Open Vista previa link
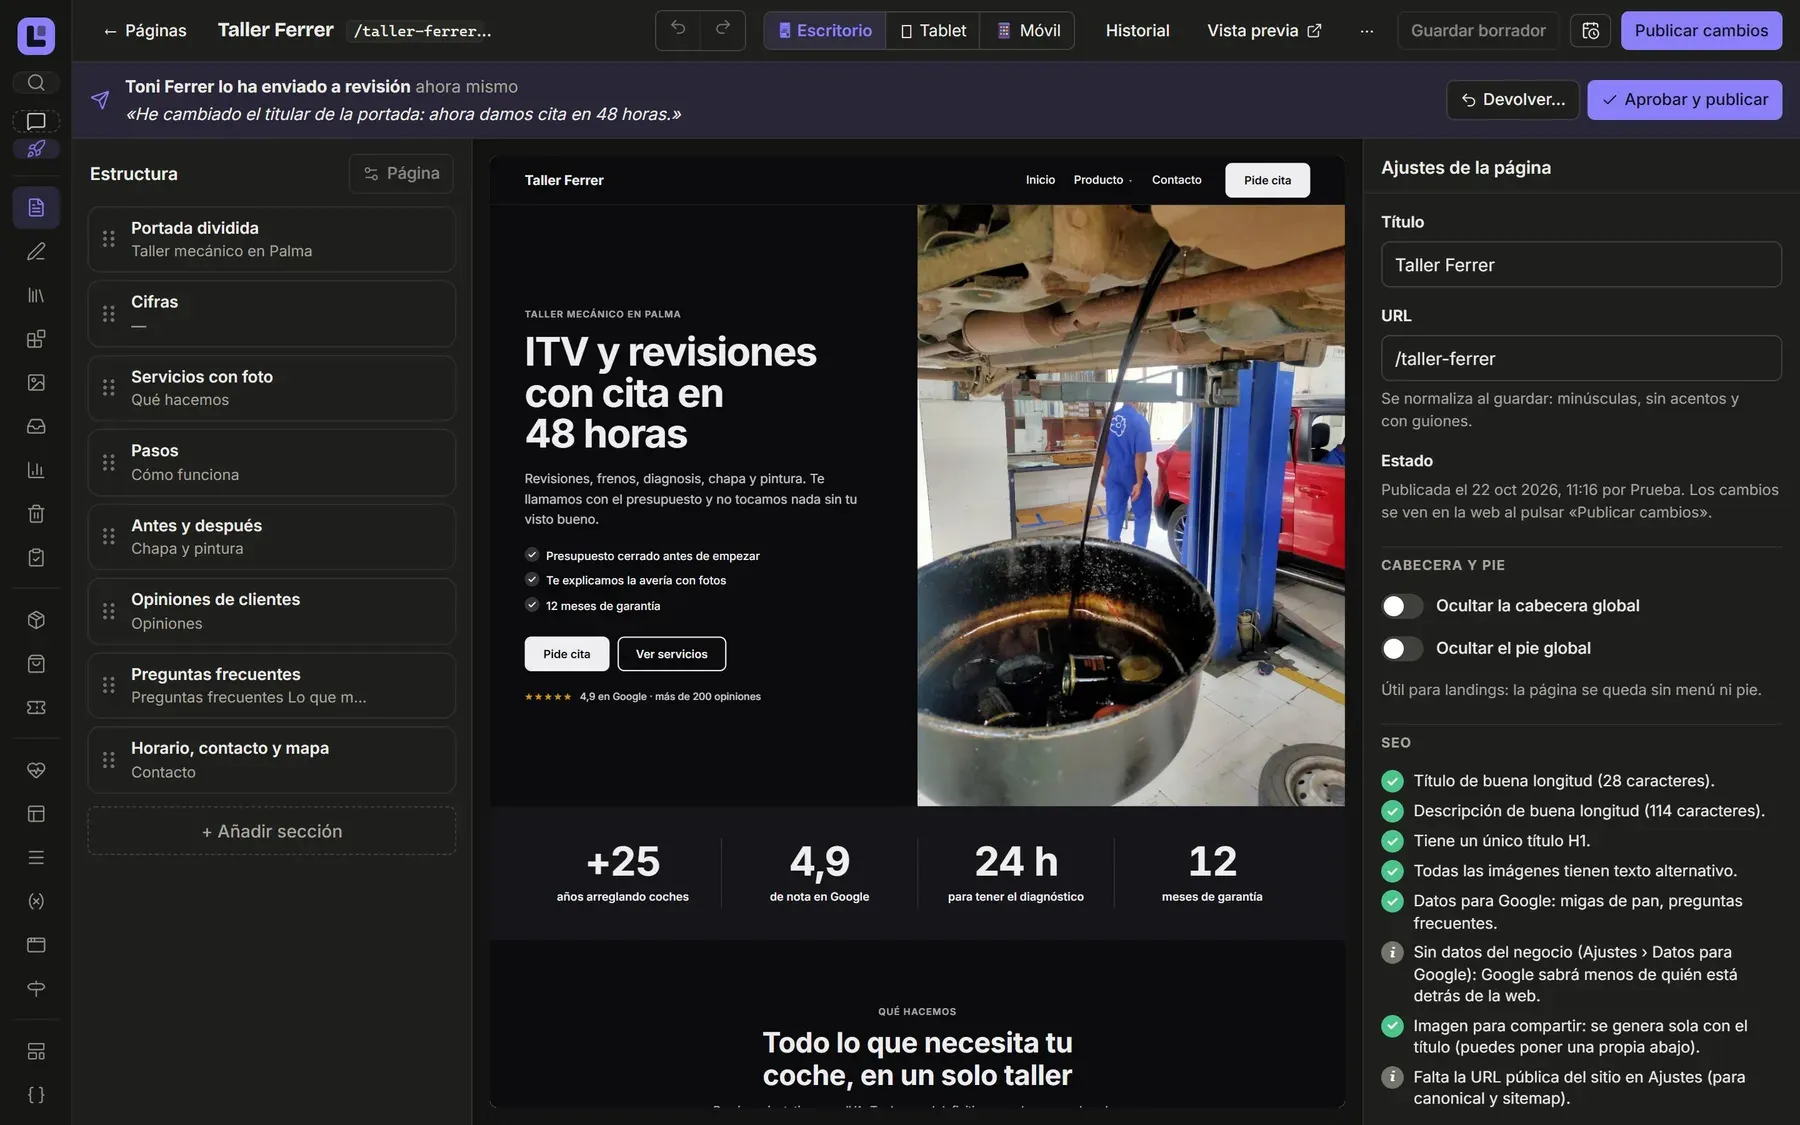Screen dimensions: 1800x1125 point(1264,31)
